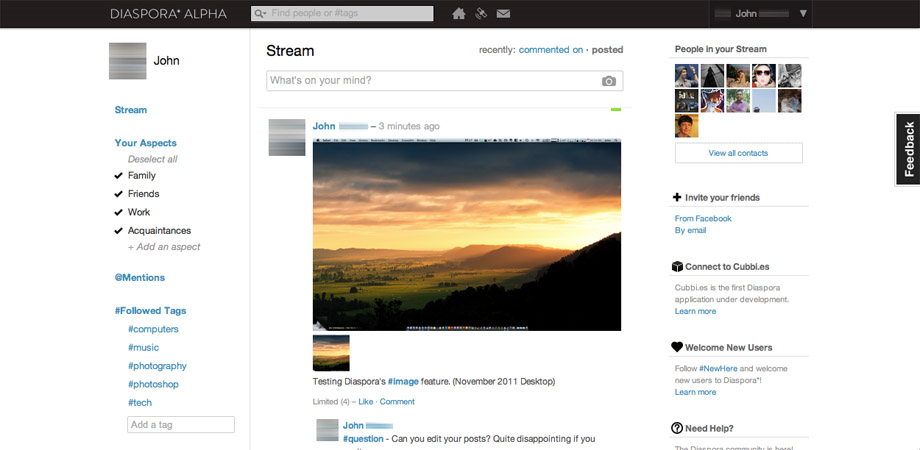Sort stream by recently commented on
This screenshot has height=450, width=920.
551,50
